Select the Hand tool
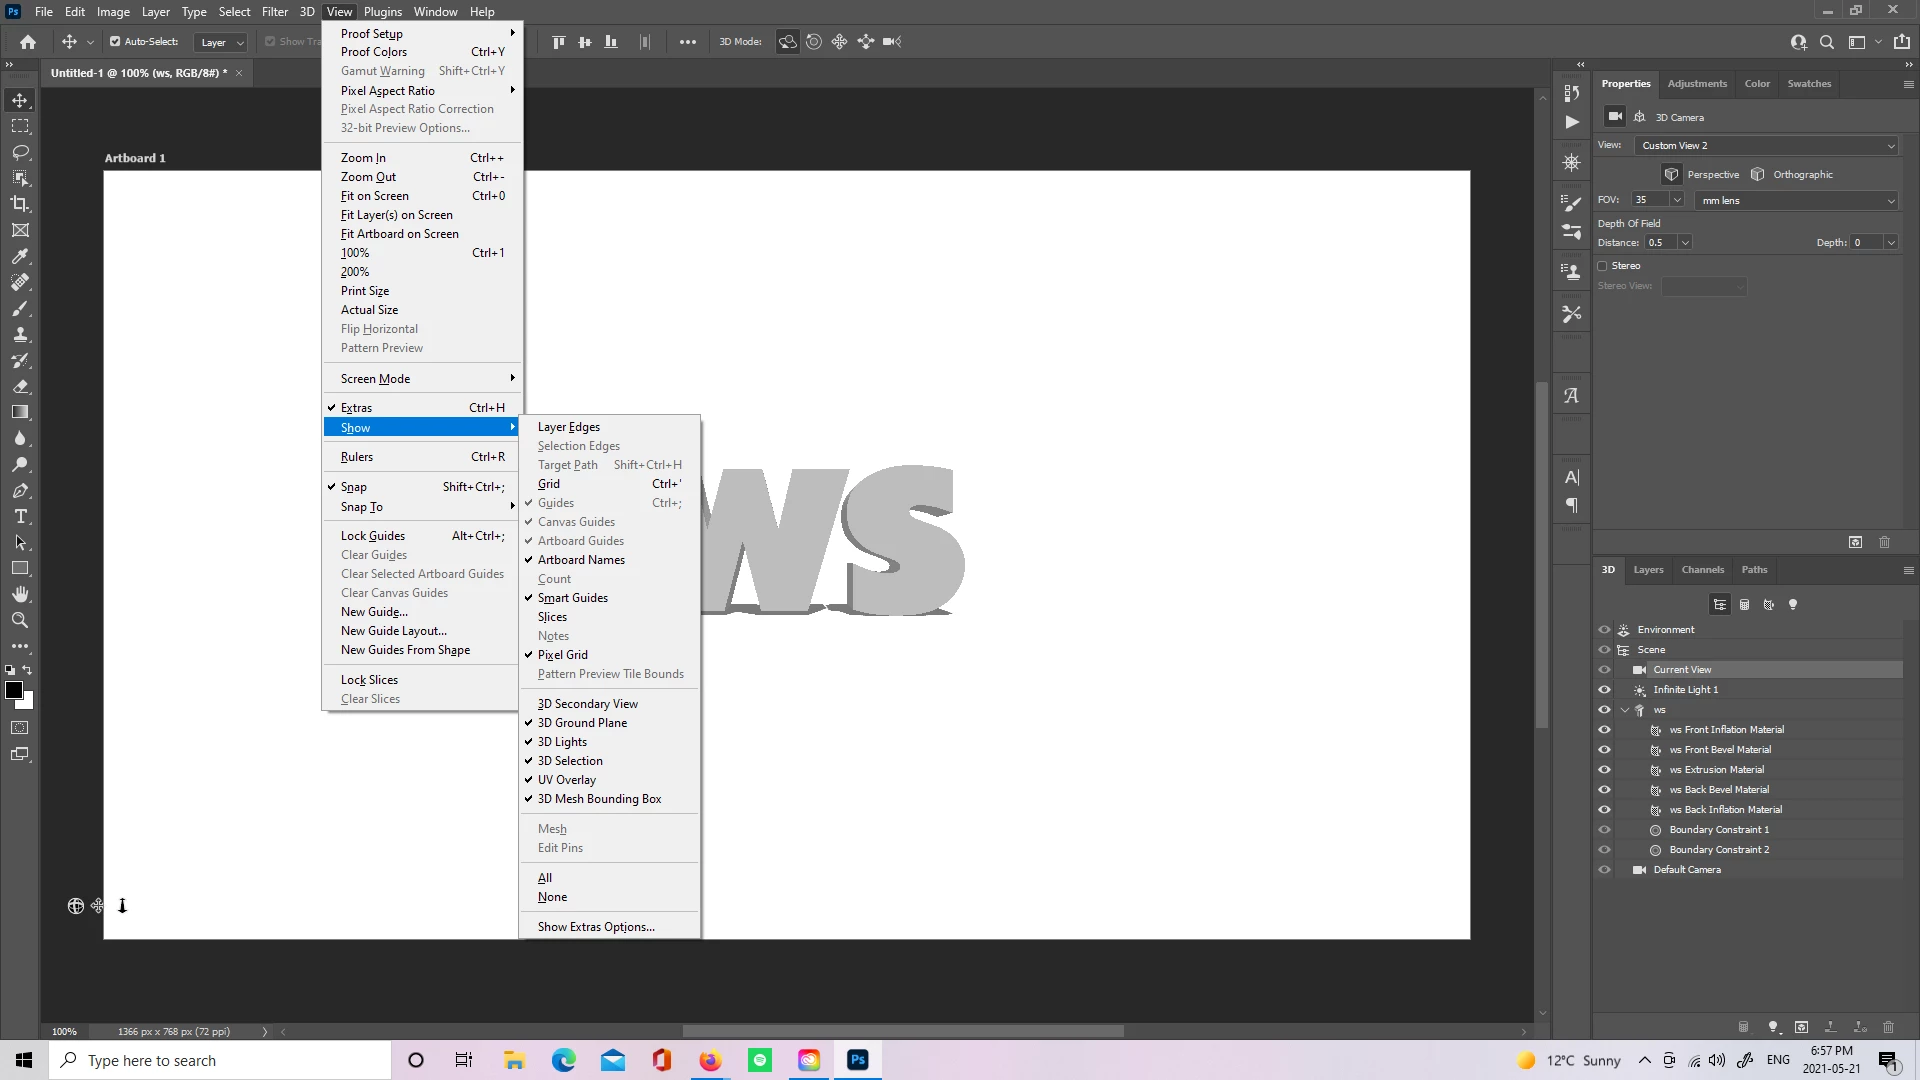The image size is (1920, 1080). coord(20,594)
